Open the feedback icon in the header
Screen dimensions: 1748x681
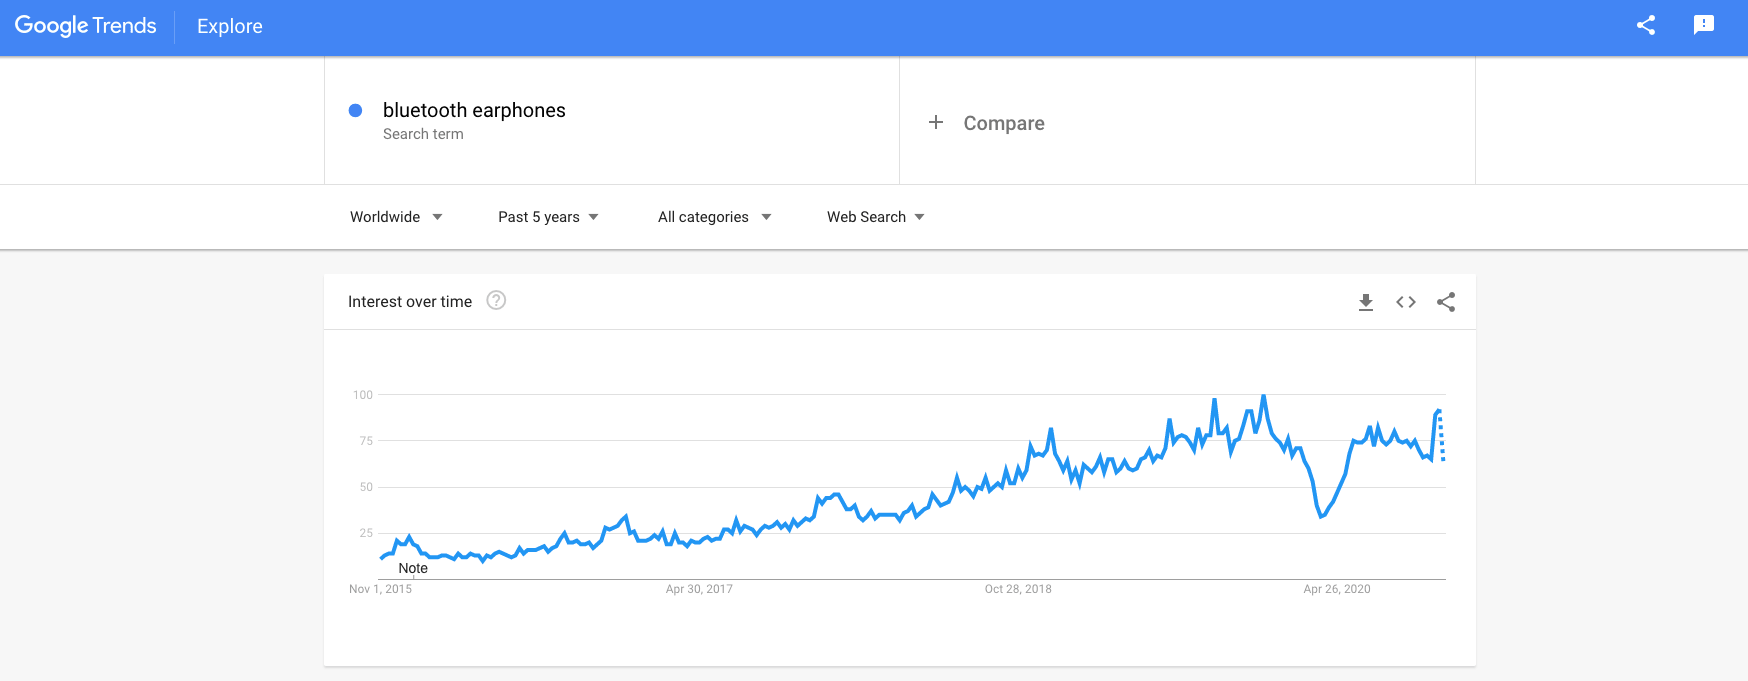[x=1703, y=25]
